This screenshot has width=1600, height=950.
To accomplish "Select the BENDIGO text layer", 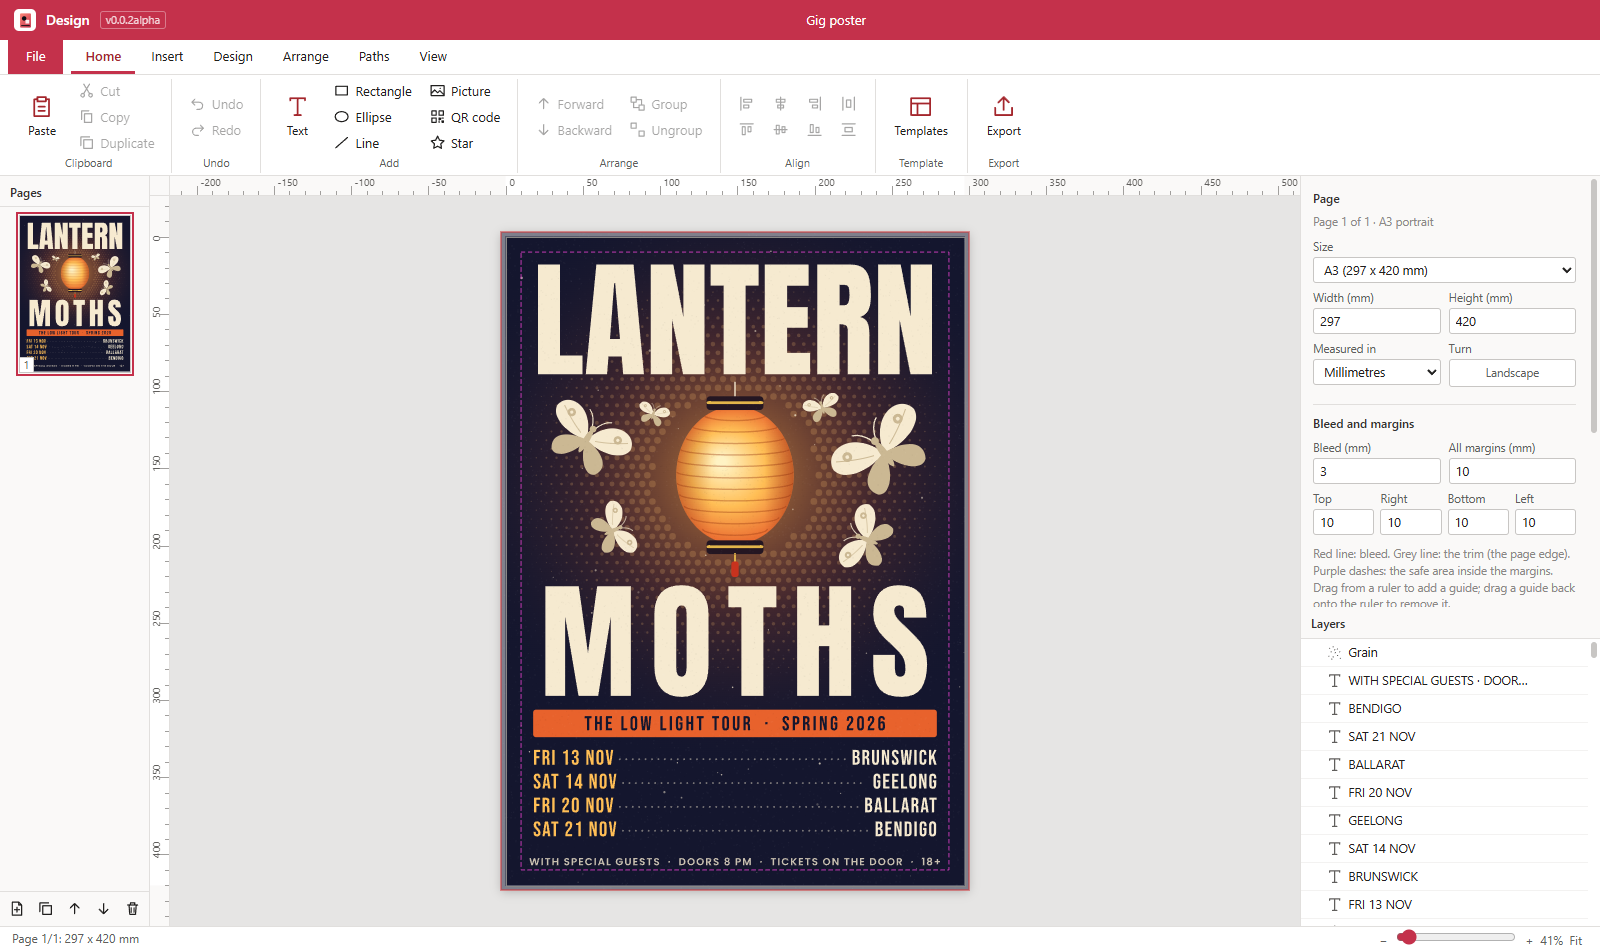I will [x=1444, y=709].
